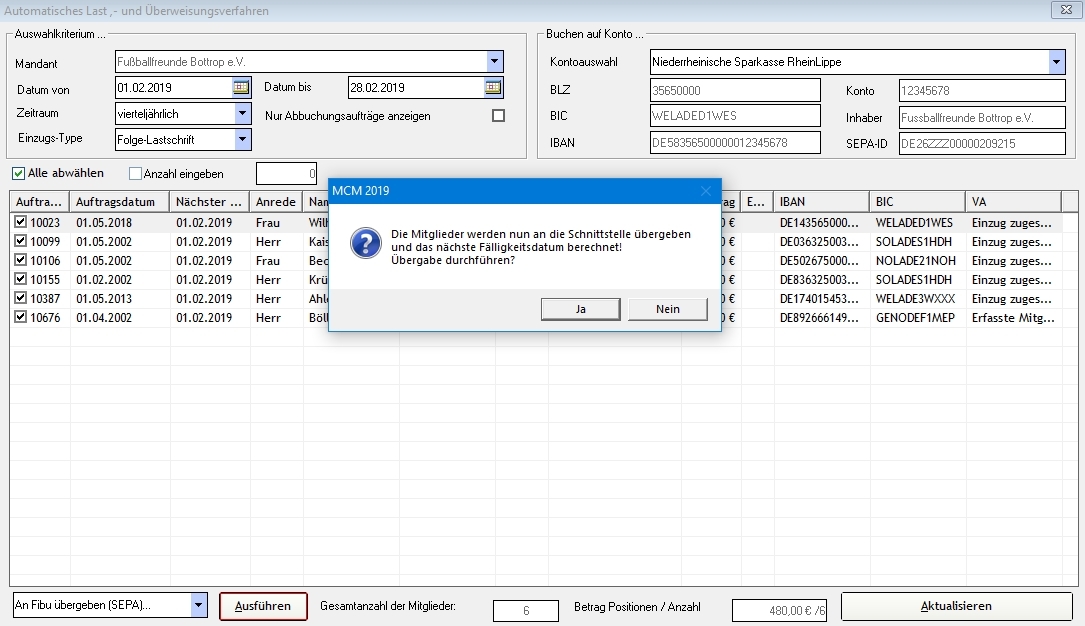The image size is (1085, 626).
Task: Select table cell GENODEF1MEP
Action: tap(918, 317)
